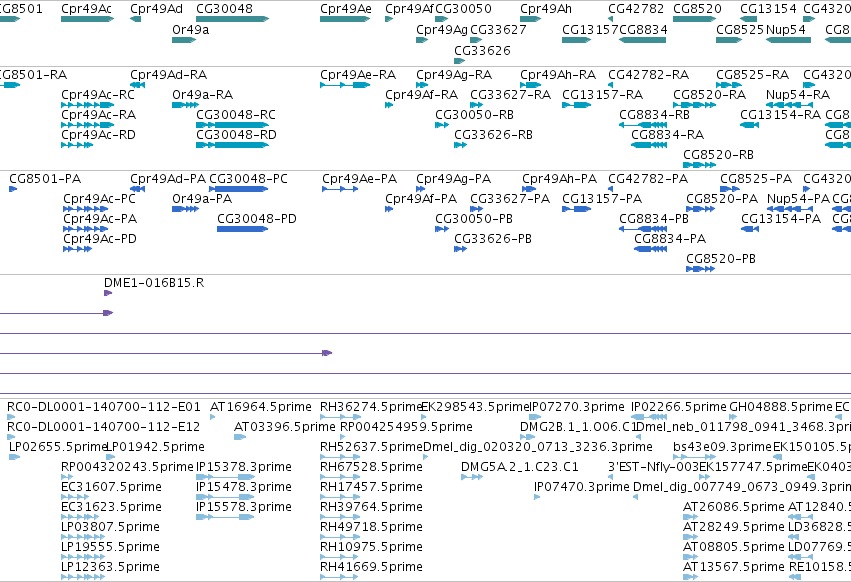
Task: Select transcript CG8834-RB
Action: 655,115
